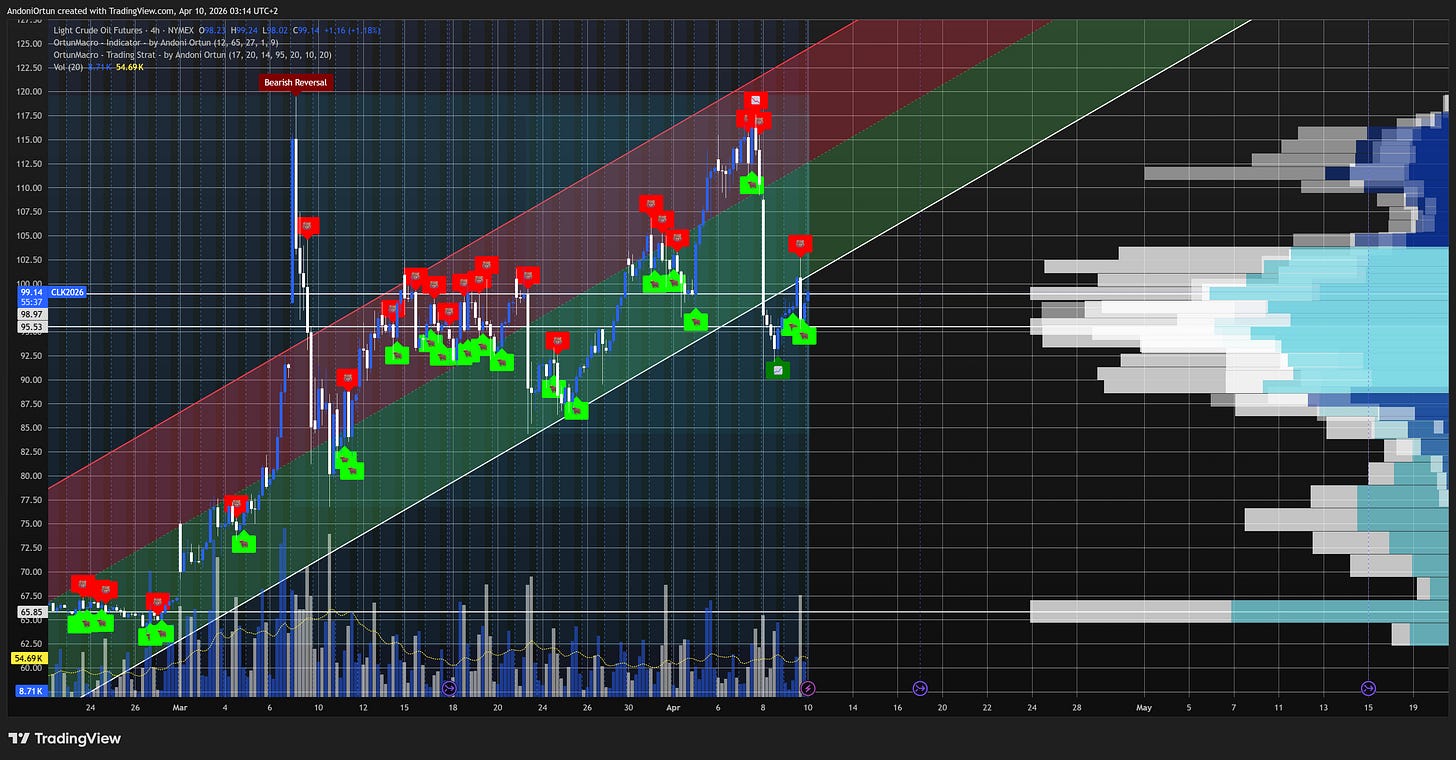Click the circular event marker near May 15 axis

(1366, 688)
